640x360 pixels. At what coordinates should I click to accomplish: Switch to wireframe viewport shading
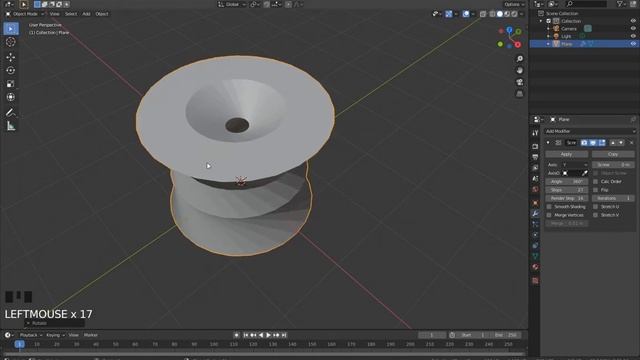[493, 14]
